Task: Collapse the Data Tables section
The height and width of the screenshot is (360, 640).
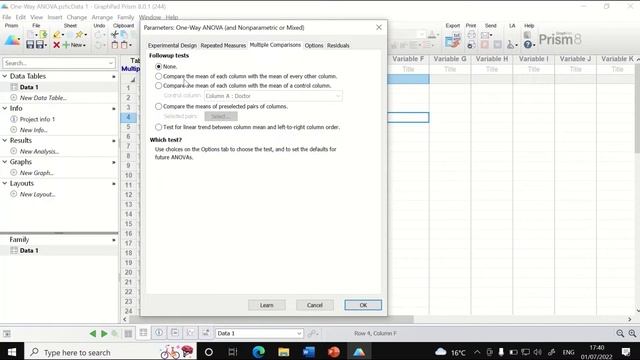Action: coord(5,76)
